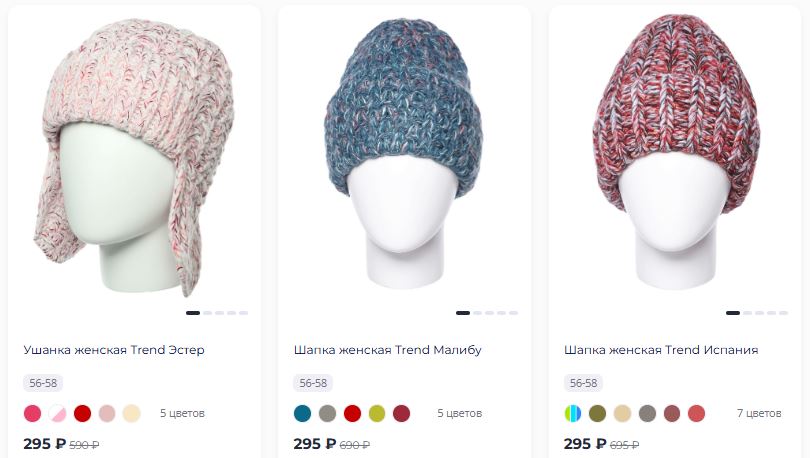Select the cream color swatch for Эстер

tap(132, 414)
